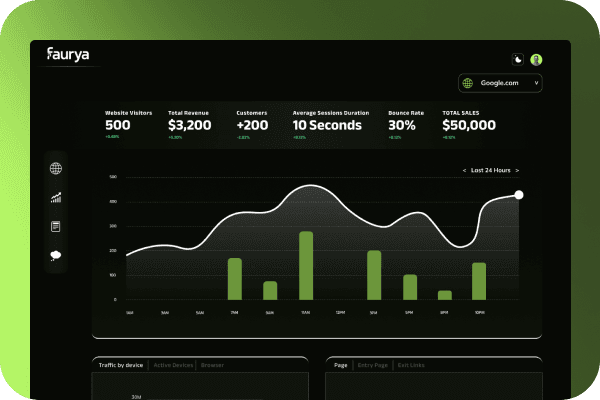Click the green bar at 3PM
The image size is (600, 400).
[x=374, y=275]
